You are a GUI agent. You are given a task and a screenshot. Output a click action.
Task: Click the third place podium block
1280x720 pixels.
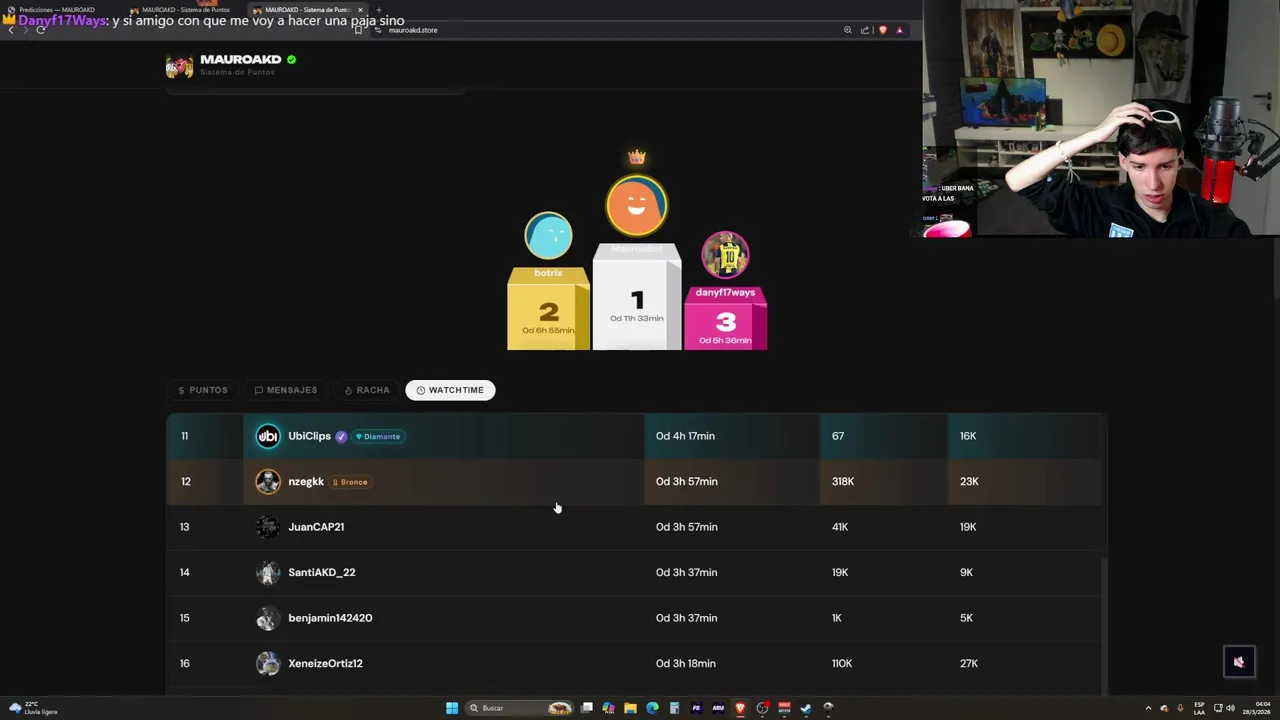[725, 318]
